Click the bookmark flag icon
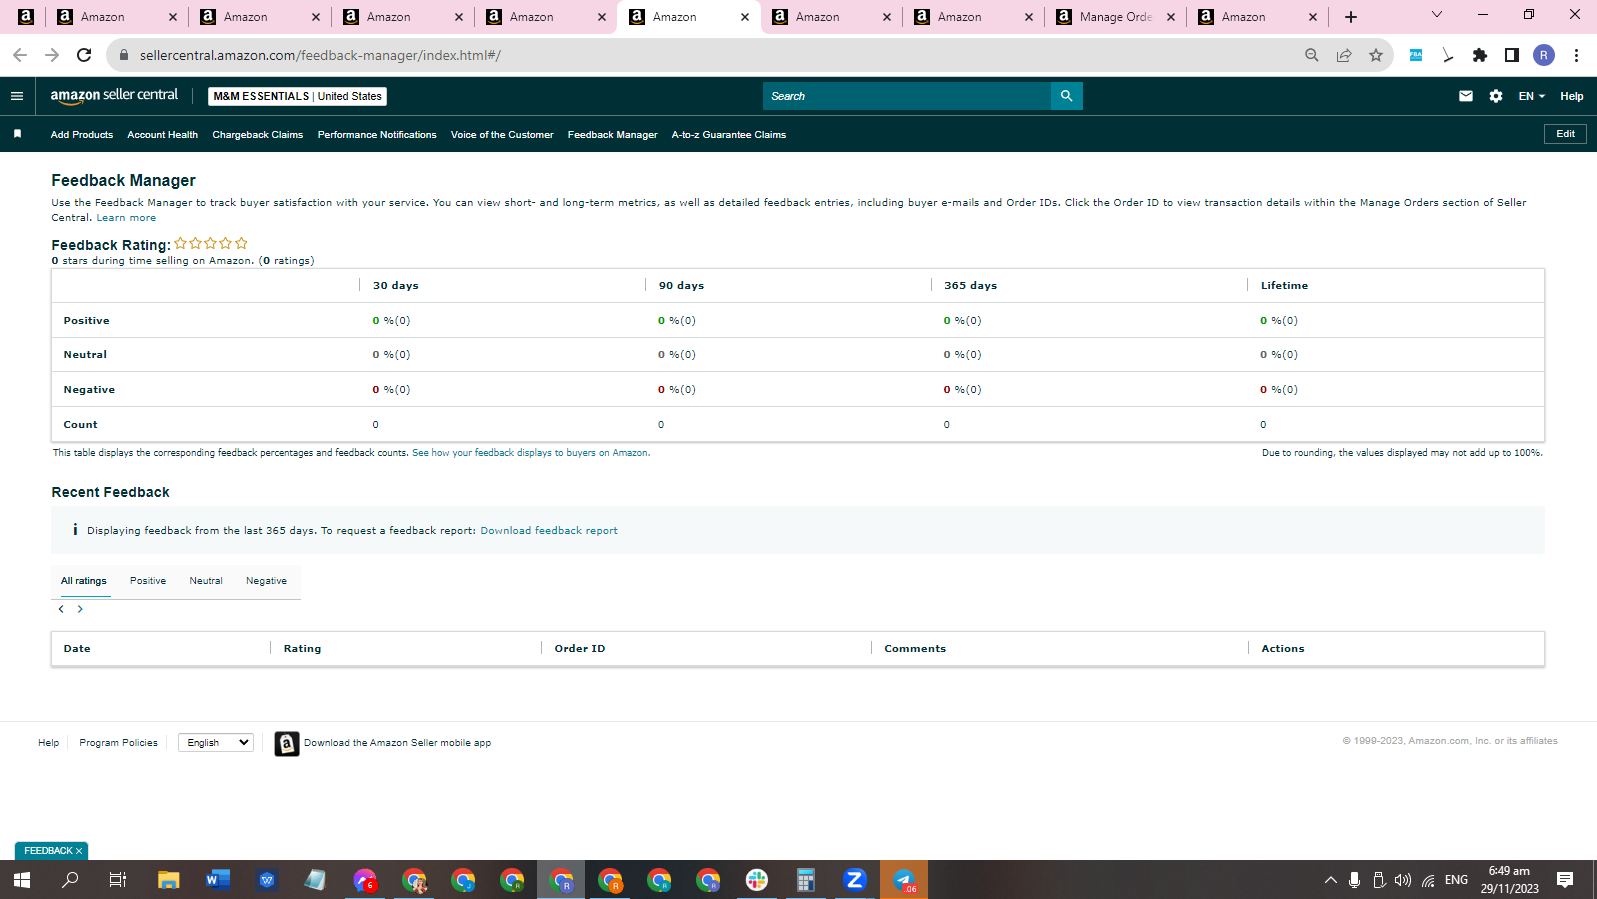The height and width of the screenshot is (899, 1597). pos(17,134)
